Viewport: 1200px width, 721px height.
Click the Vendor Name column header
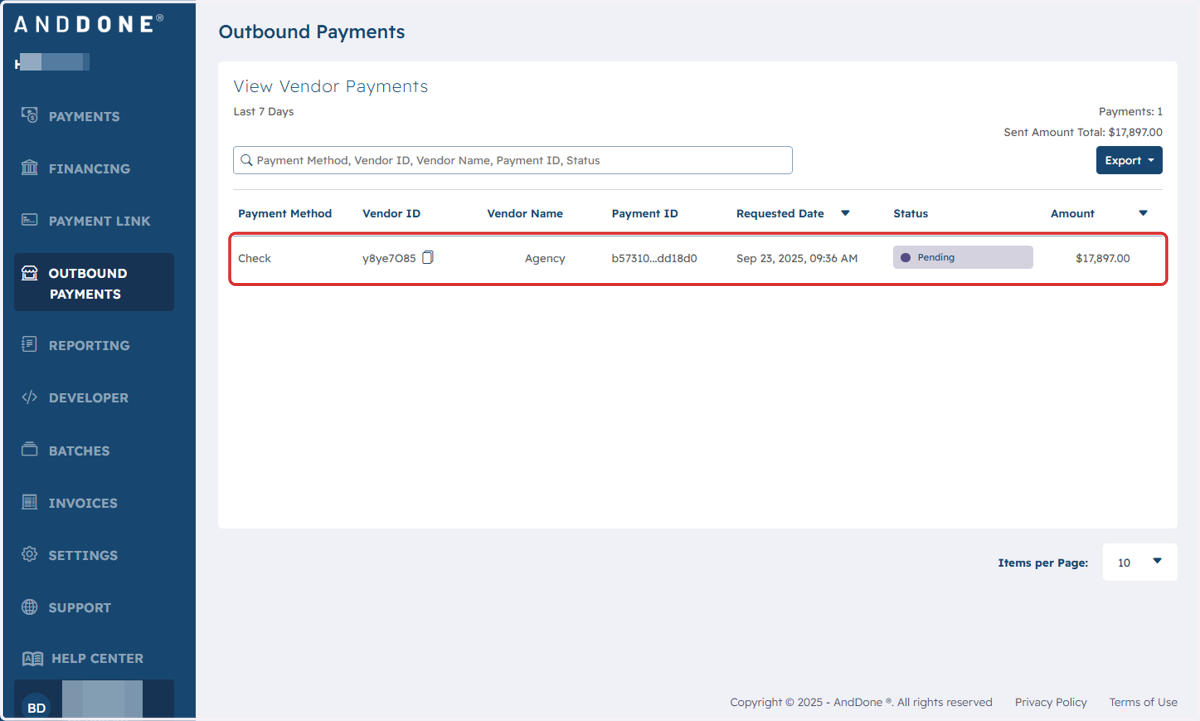[x=525, y=213]
